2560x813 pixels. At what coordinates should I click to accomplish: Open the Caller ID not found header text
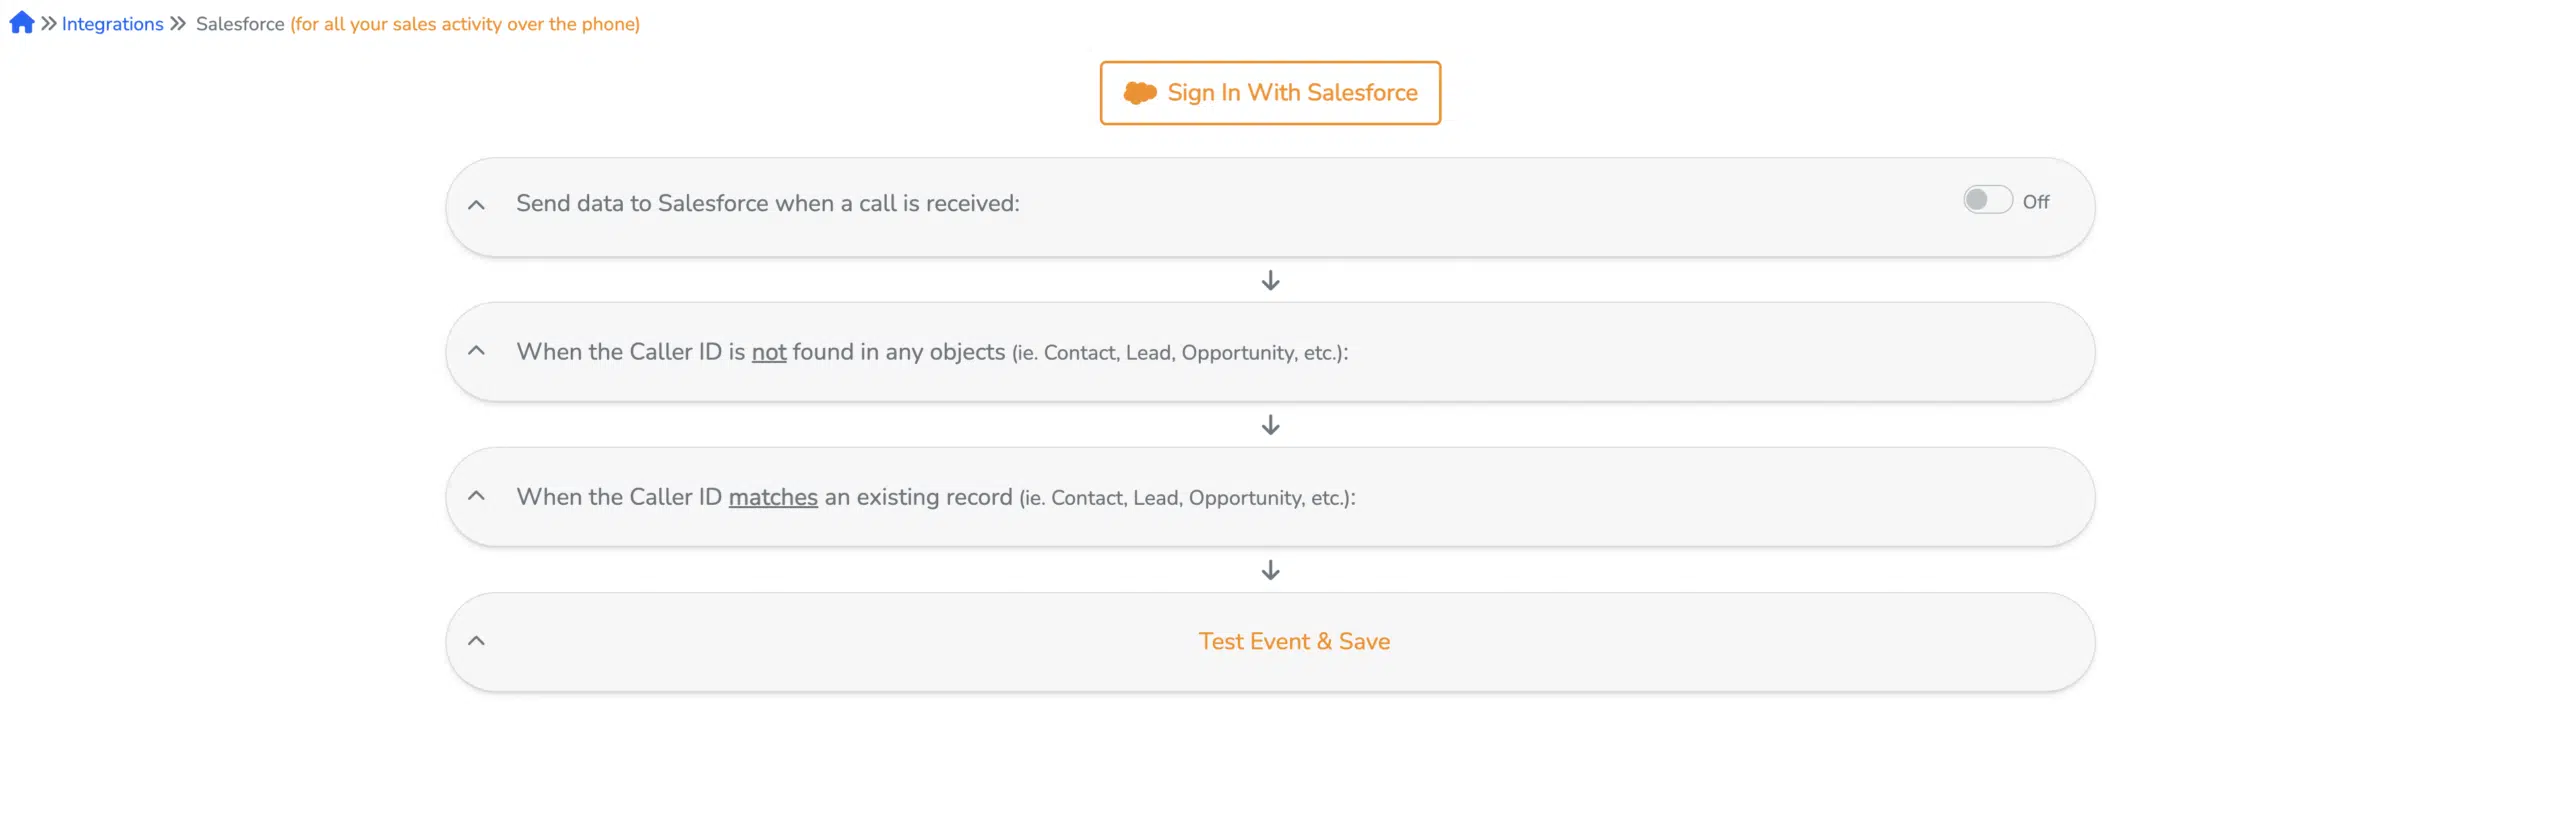click(x=932, y=352)
